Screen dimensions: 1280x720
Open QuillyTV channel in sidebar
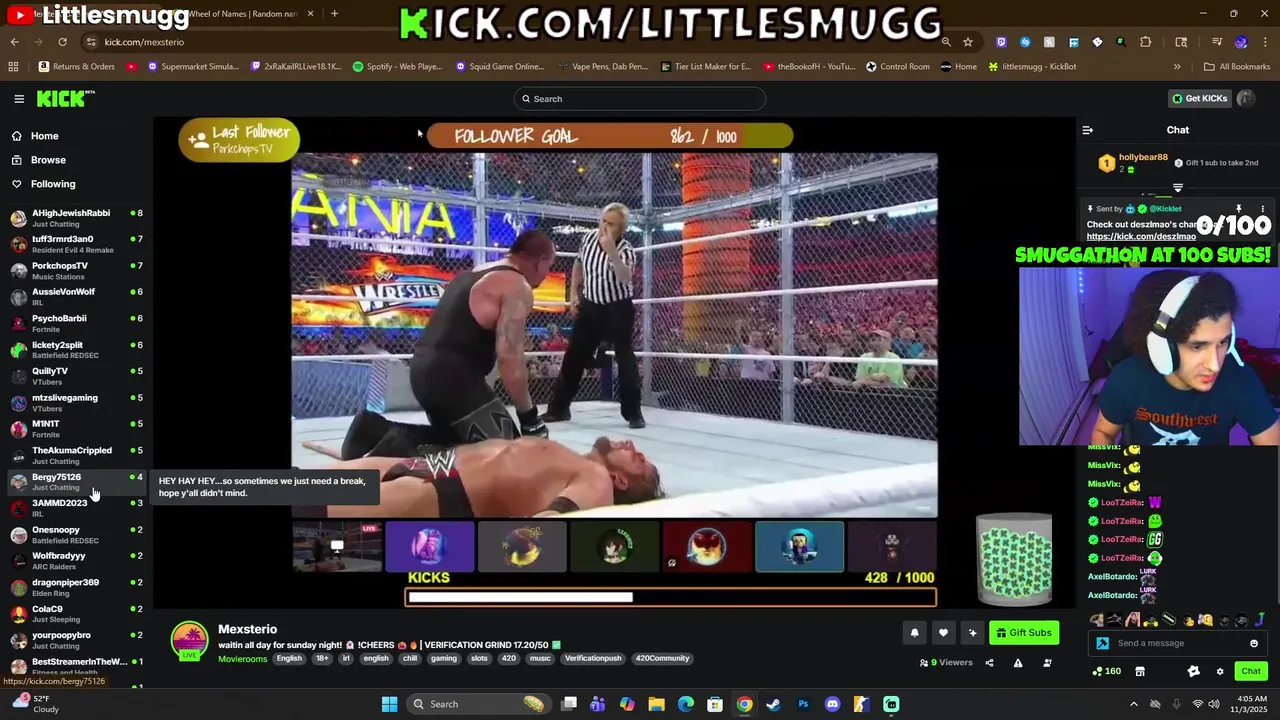pos(76,376)
